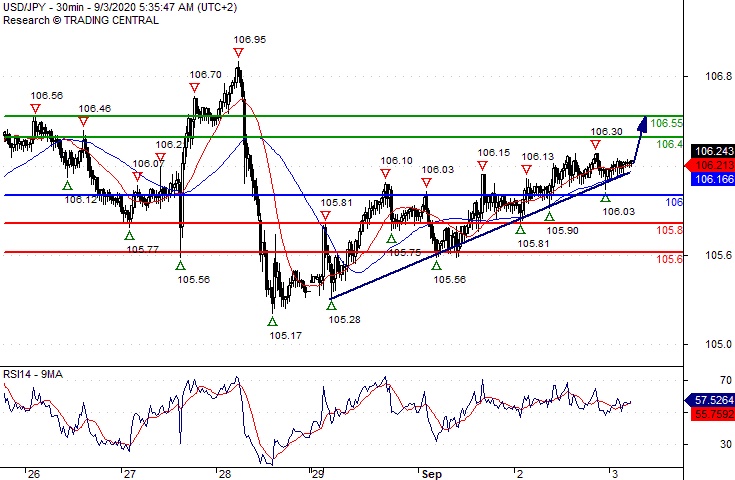This screenshot has width=735, height=480.
Task: Click the green triangle marker above 105.90
Action: 549,217
